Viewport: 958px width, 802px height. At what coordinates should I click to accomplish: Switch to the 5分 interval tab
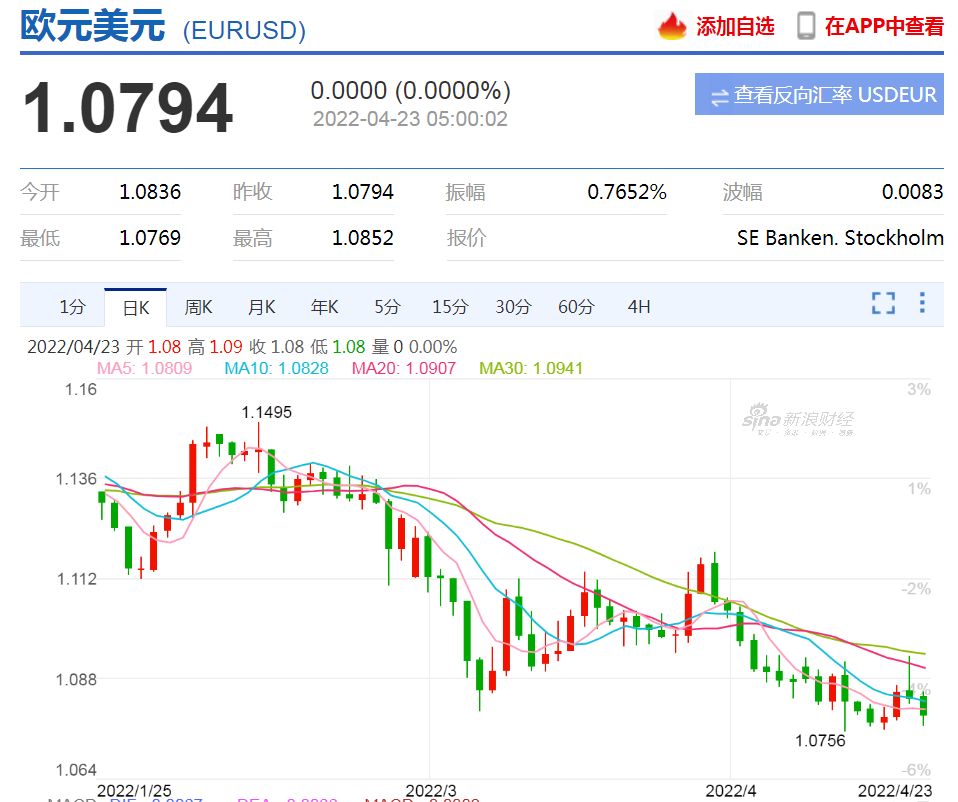coord(387,307)
